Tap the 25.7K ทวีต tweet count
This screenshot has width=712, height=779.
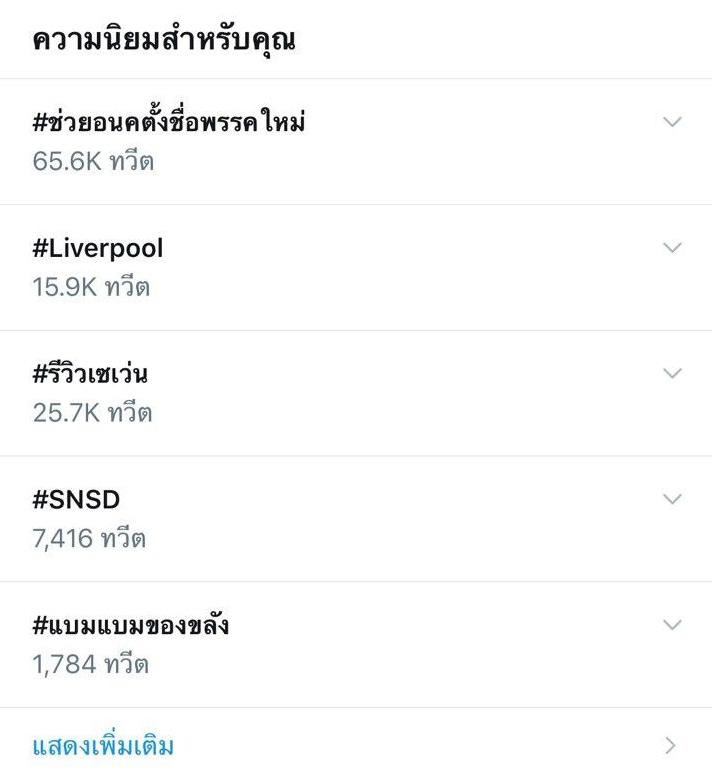point(92,412)
